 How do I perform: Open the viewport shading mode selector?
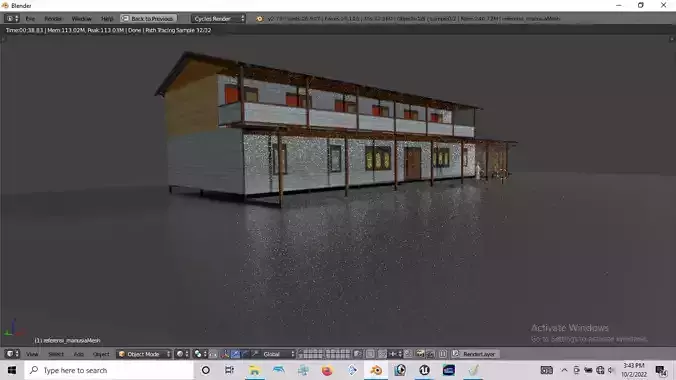point(182,354)
